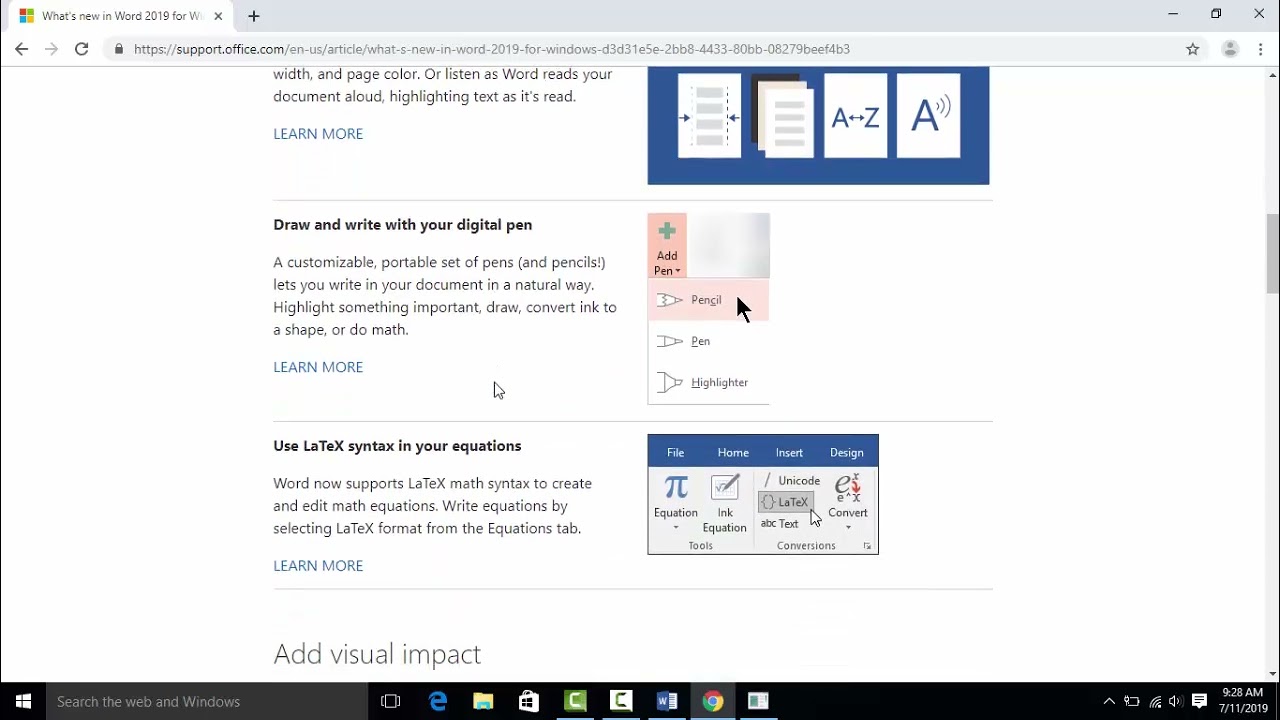Show hidden system tray icons
The image size is (1280, 720).
[1109, 701]
